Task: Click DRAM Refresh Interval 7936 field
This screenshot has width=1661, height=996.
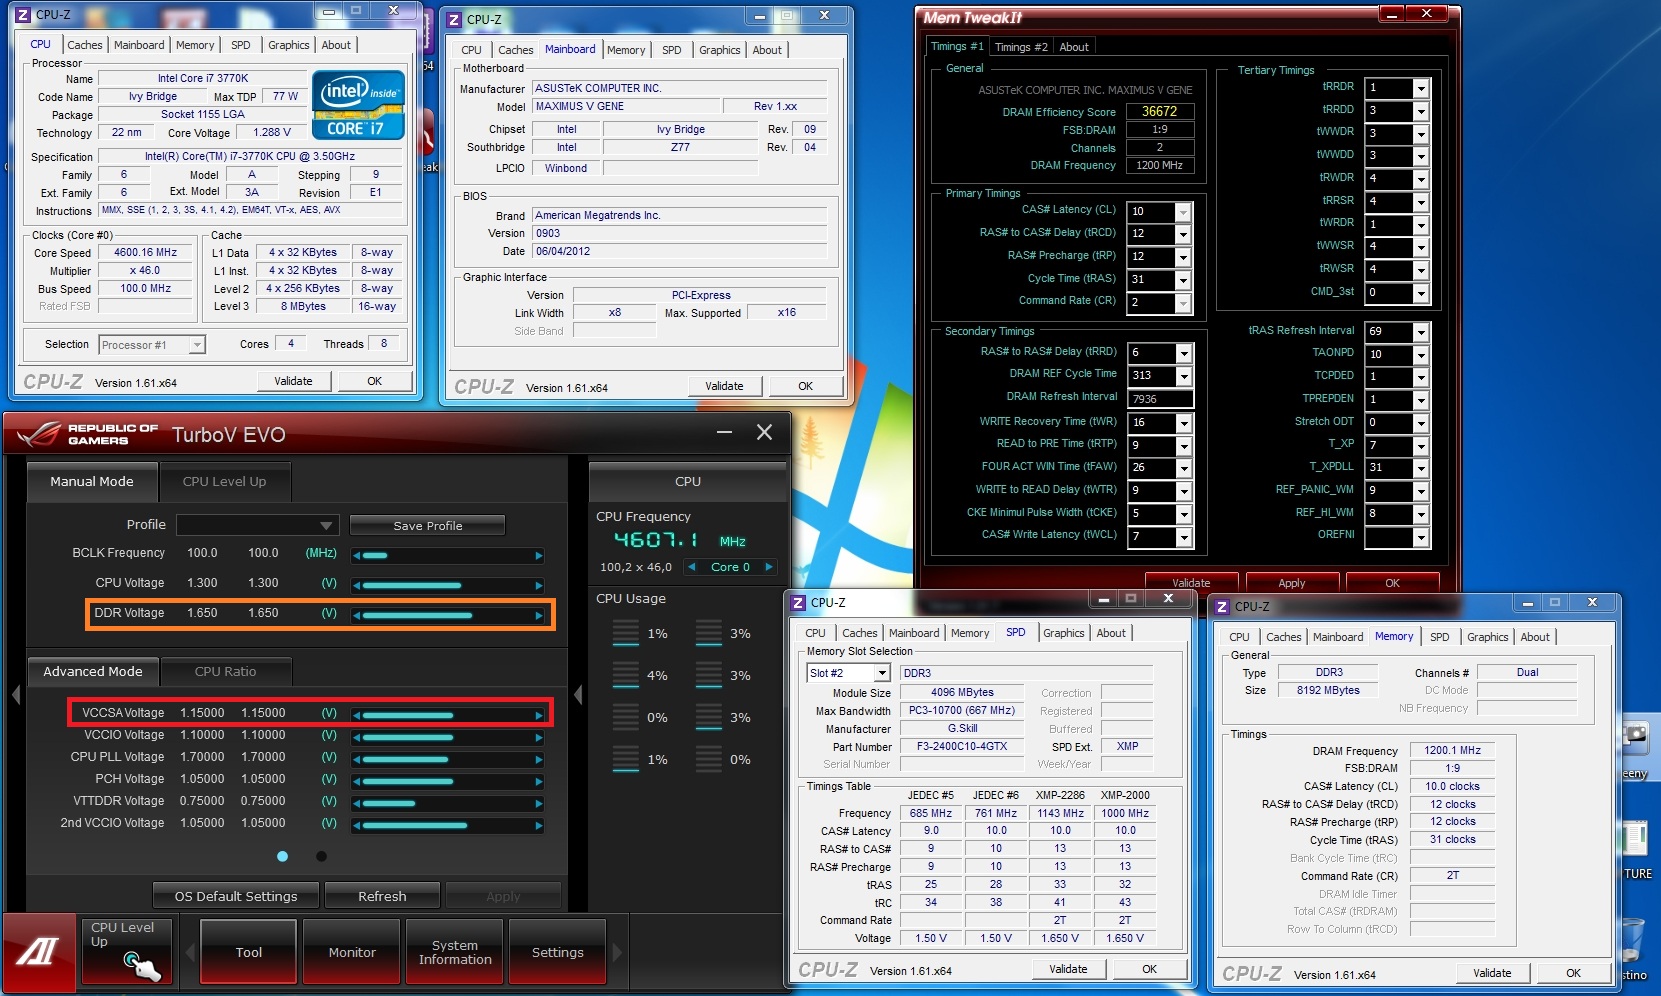Action: pos(1160,399)
